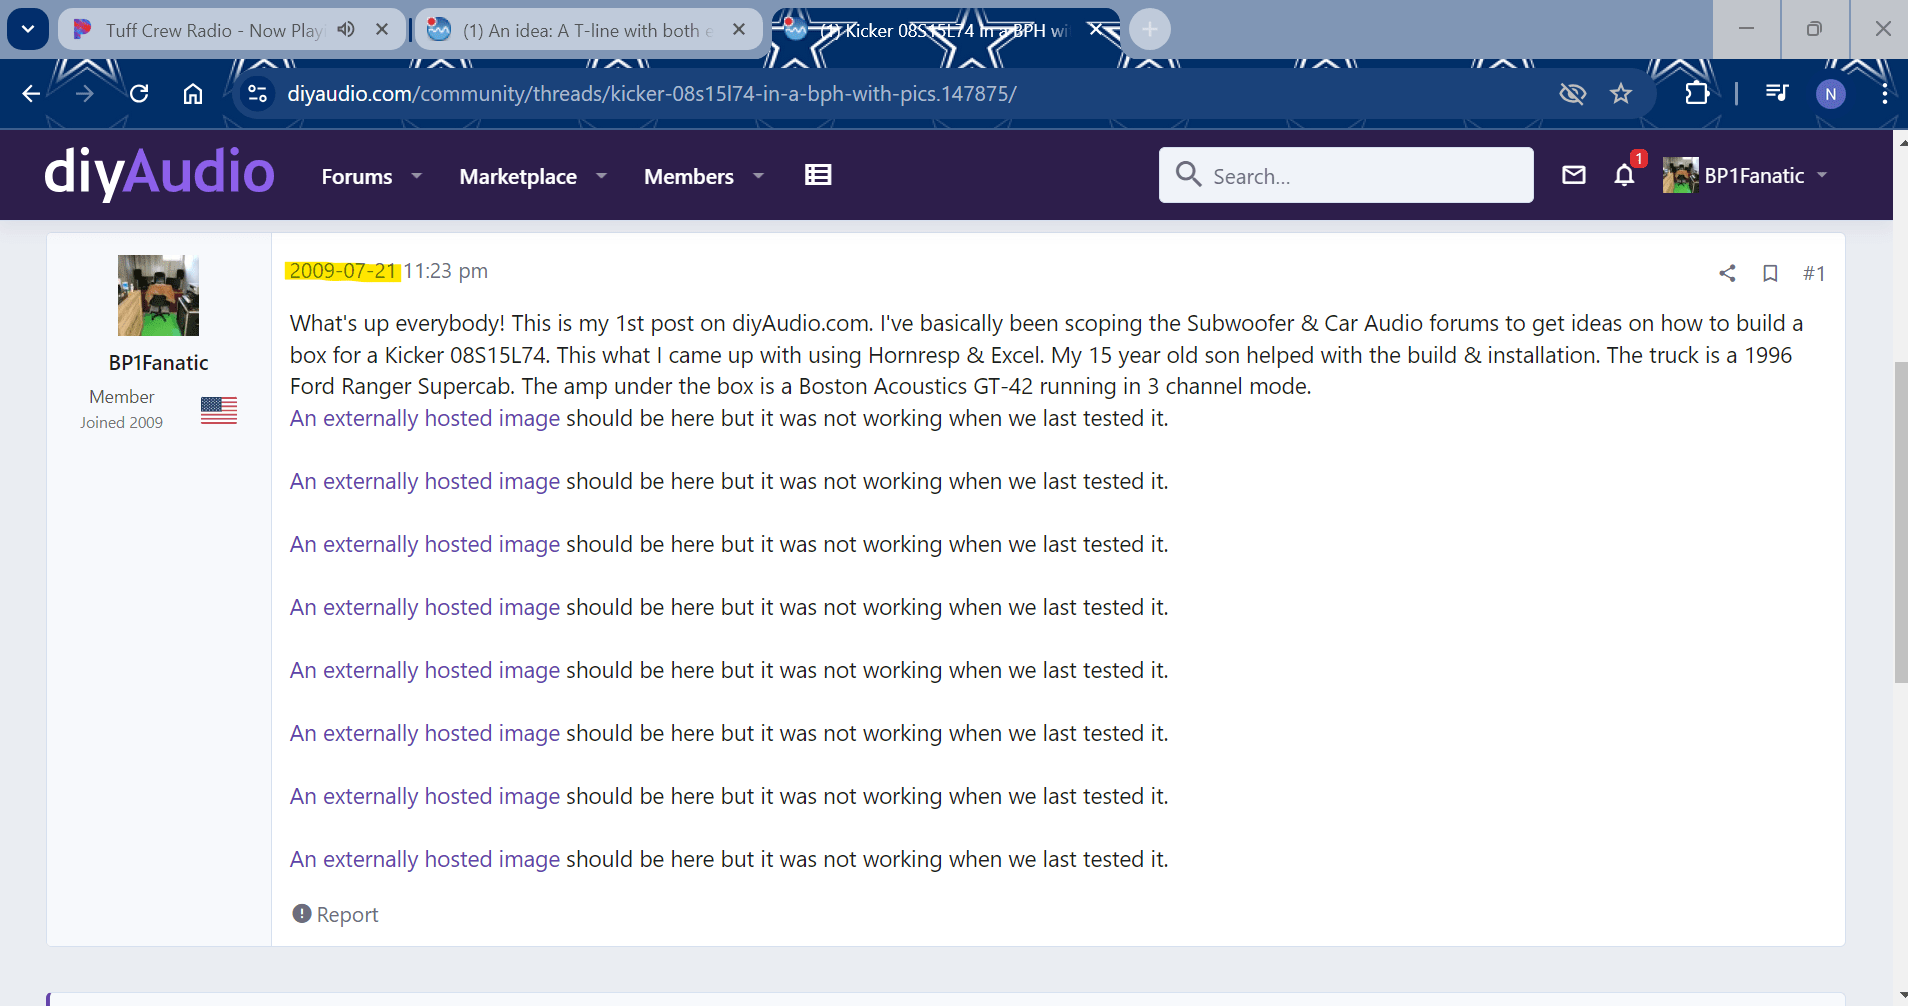Open the first externally hosted image link
The width and height of the screenshot is (1908, 1006).
pyautogui.click(x=425, y=418)
